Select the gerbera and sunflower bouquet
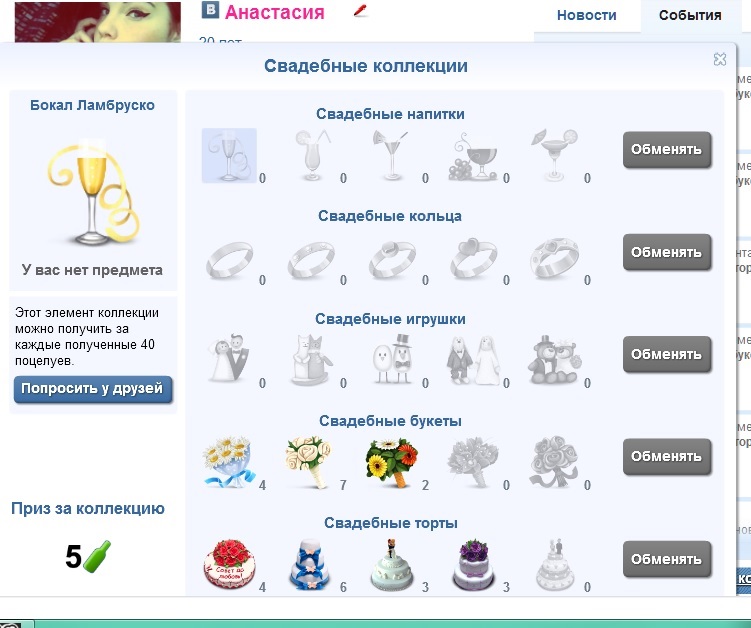The image size is (751, 628). (392, 462)
